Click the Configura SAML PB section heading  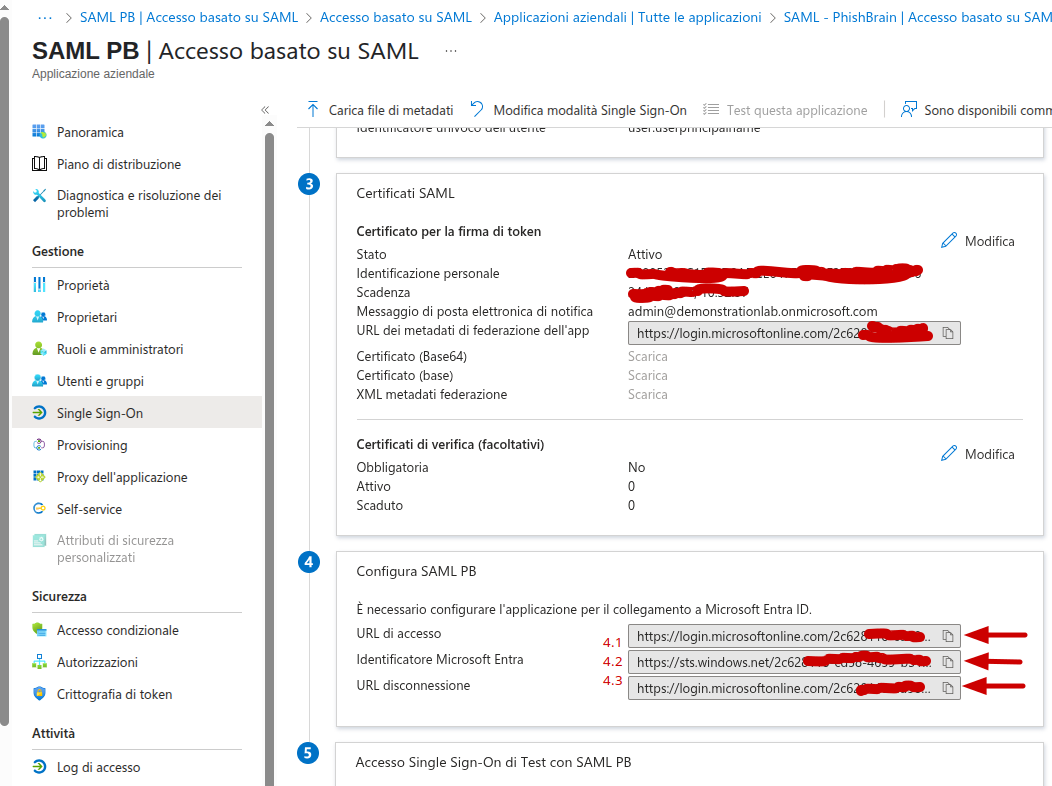(416, 571)
